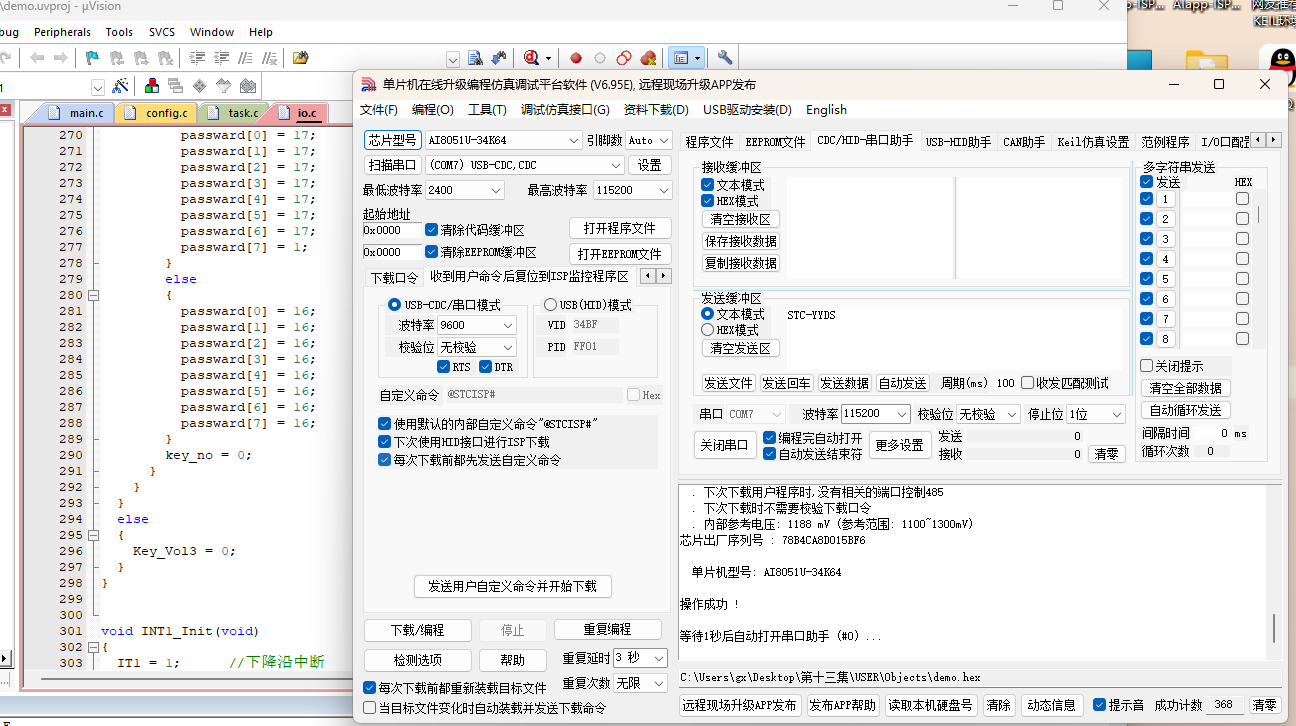
Task: Open 最高波特率 115200 dropdown
Action: click(632, 190)
